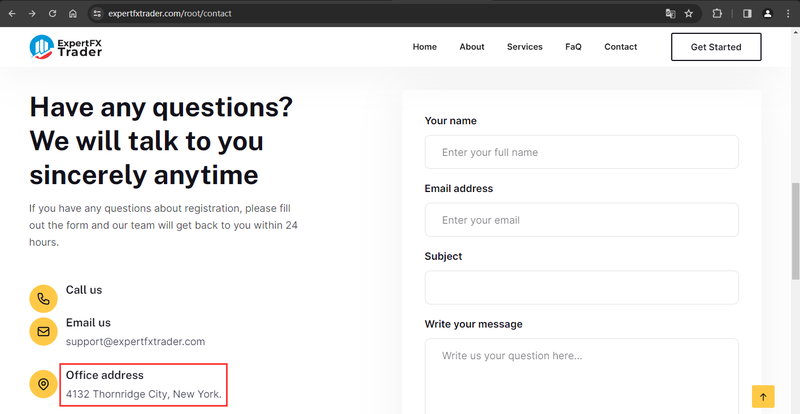Focus the Enter your full name field
The height and width of the screenshot is (414, 800).
point(582,152)
